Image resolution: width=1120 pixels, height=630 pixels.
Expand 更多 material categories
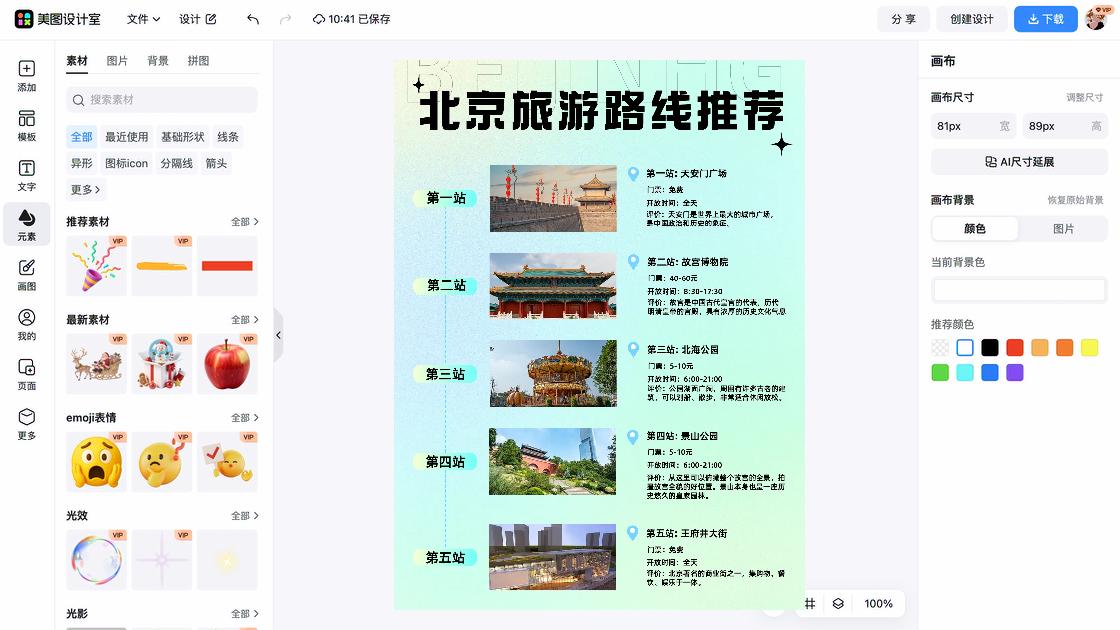85,189
